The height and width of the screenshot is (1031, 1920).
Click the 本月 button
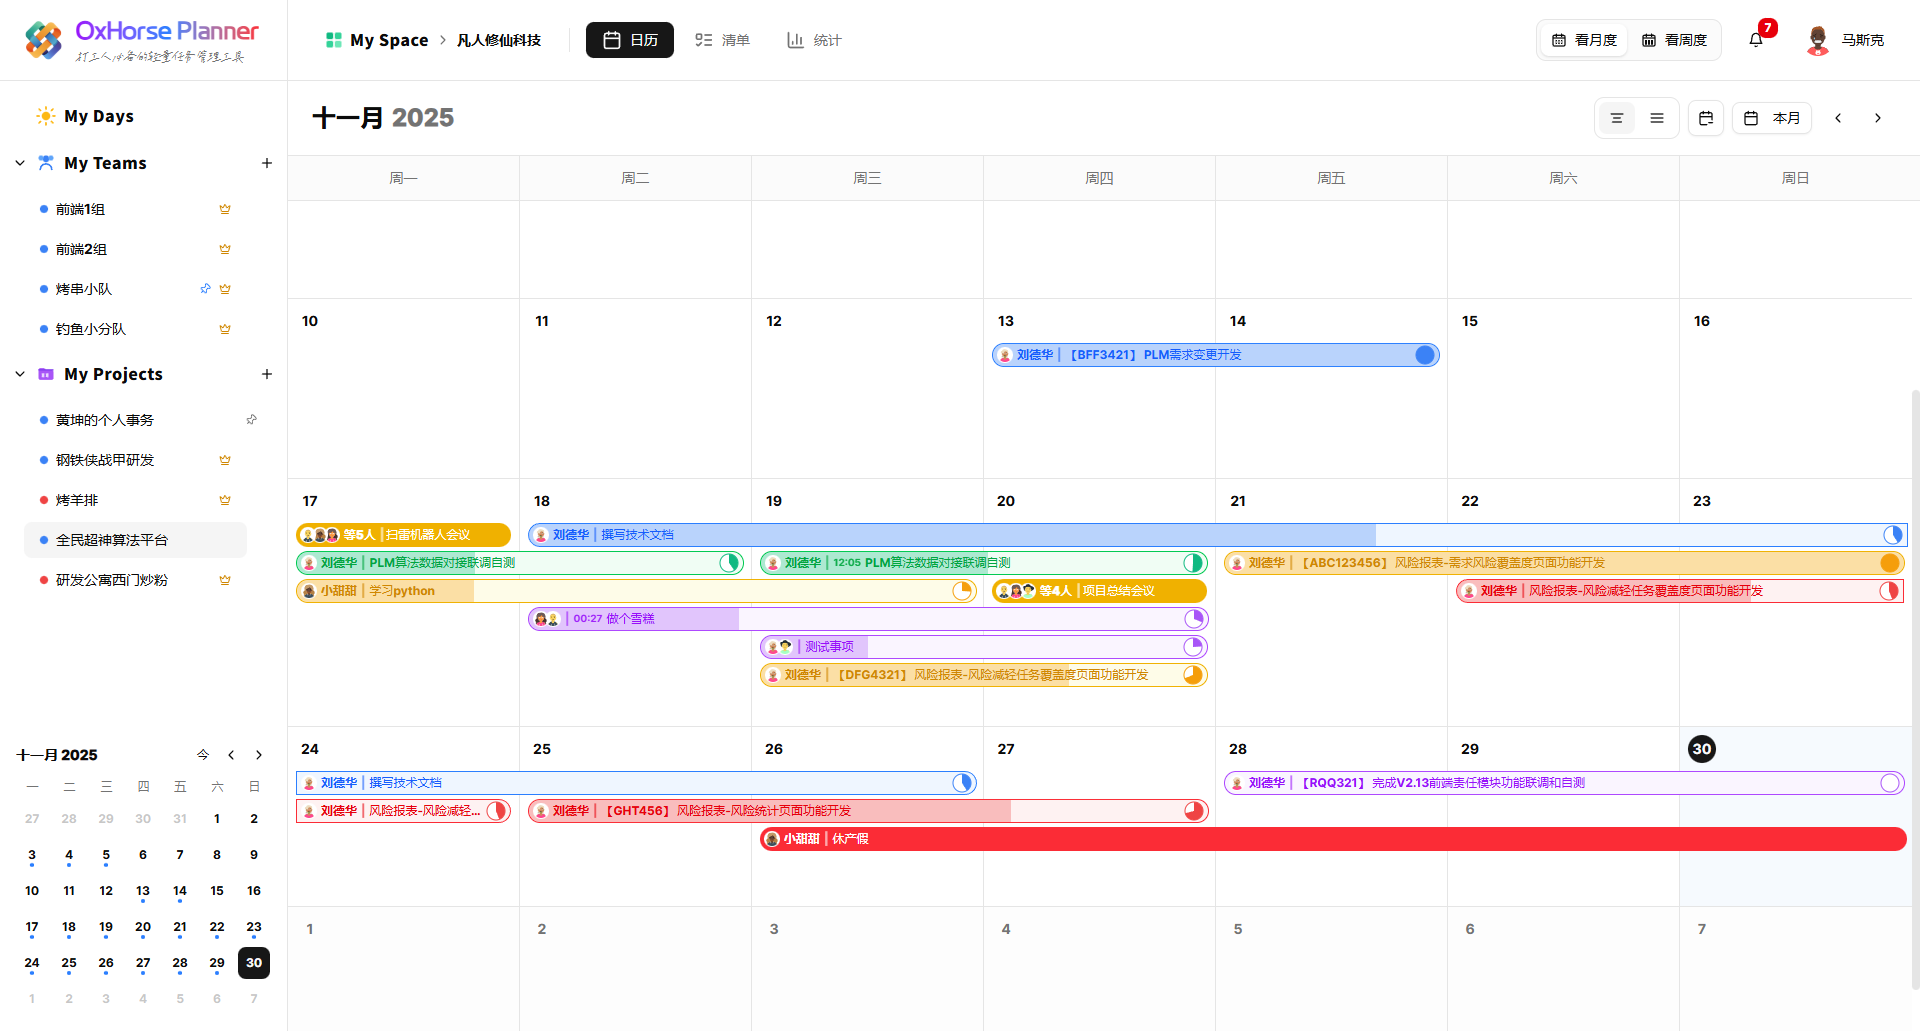click(1772, 118)
